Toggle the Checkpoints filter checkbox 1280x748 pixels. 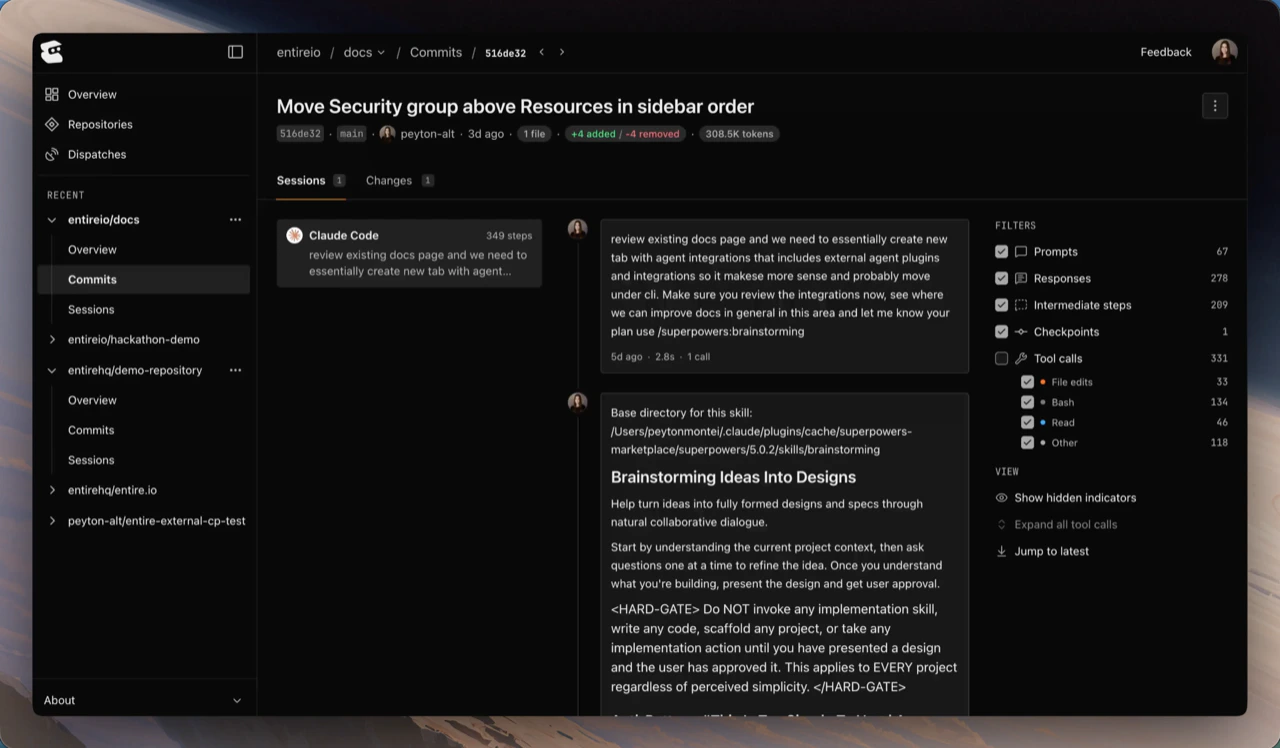pos(1001,332)
